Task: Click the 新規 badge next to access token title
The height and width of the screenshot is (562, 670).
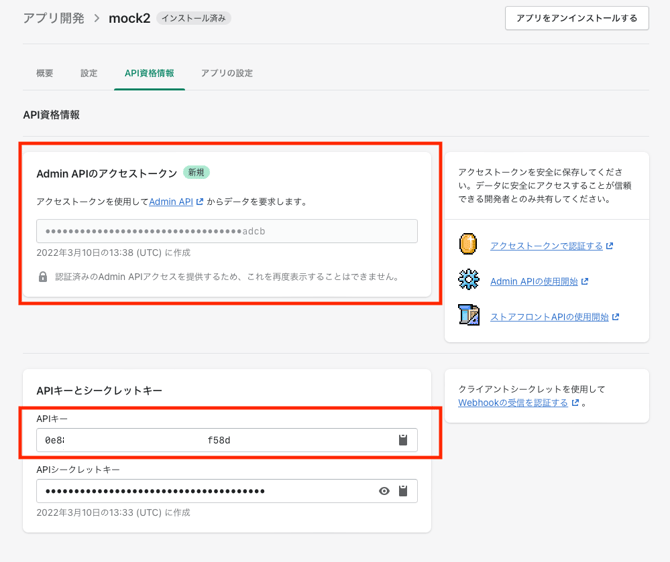Action: (196, 172)
